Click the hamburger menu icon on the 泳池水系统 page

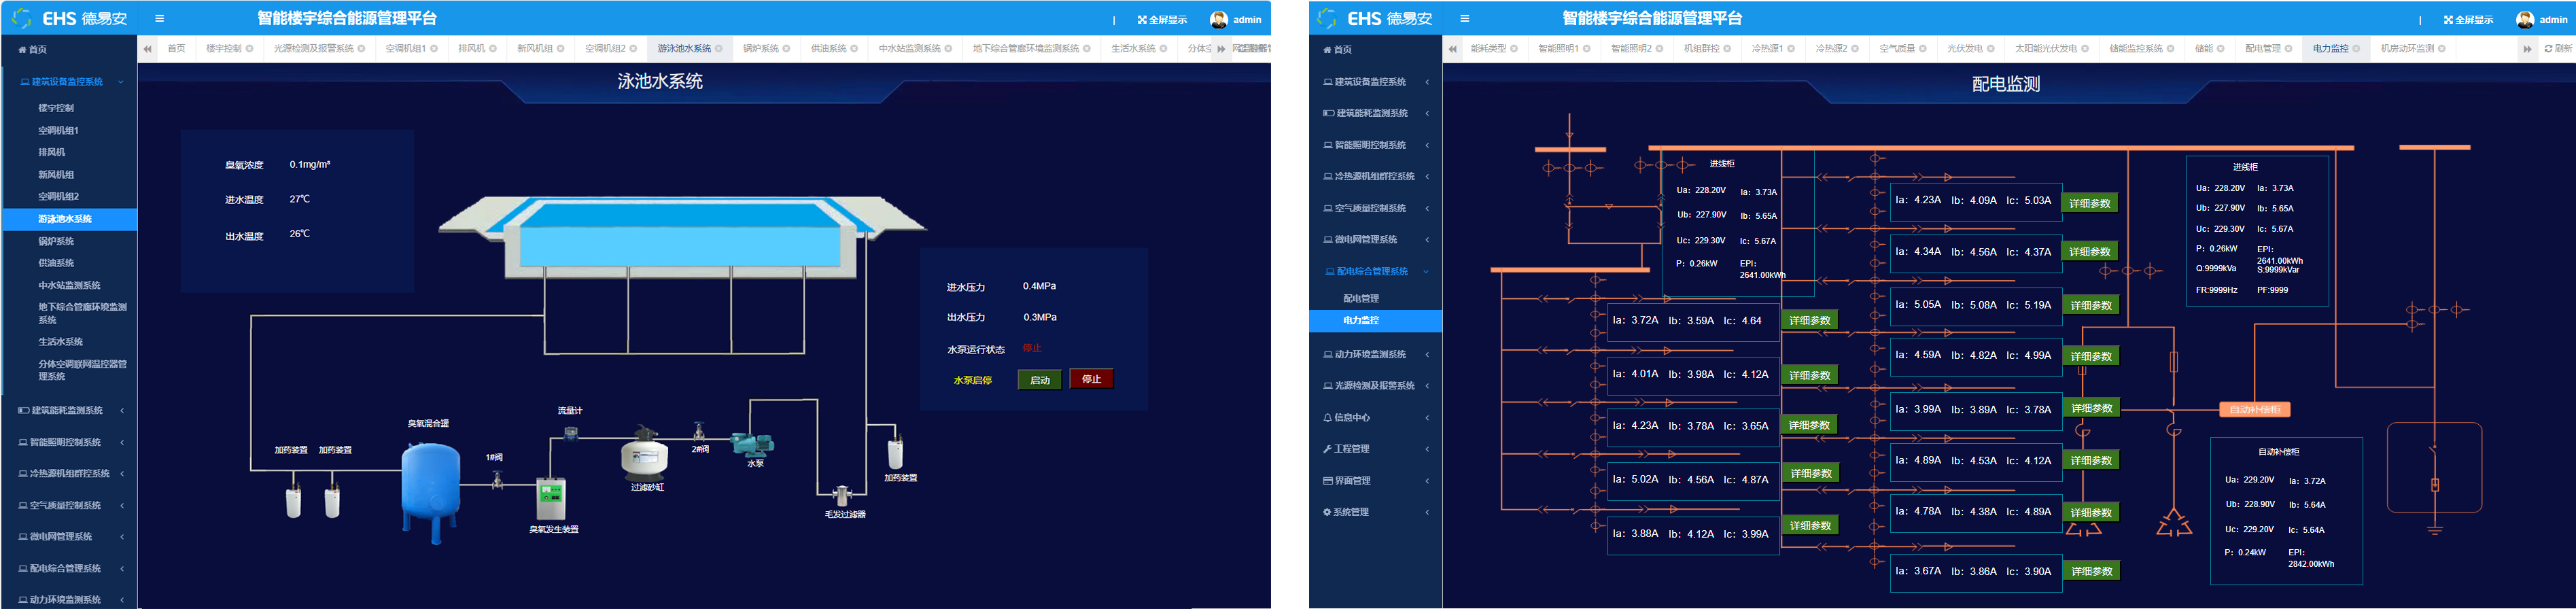point(159,19)
